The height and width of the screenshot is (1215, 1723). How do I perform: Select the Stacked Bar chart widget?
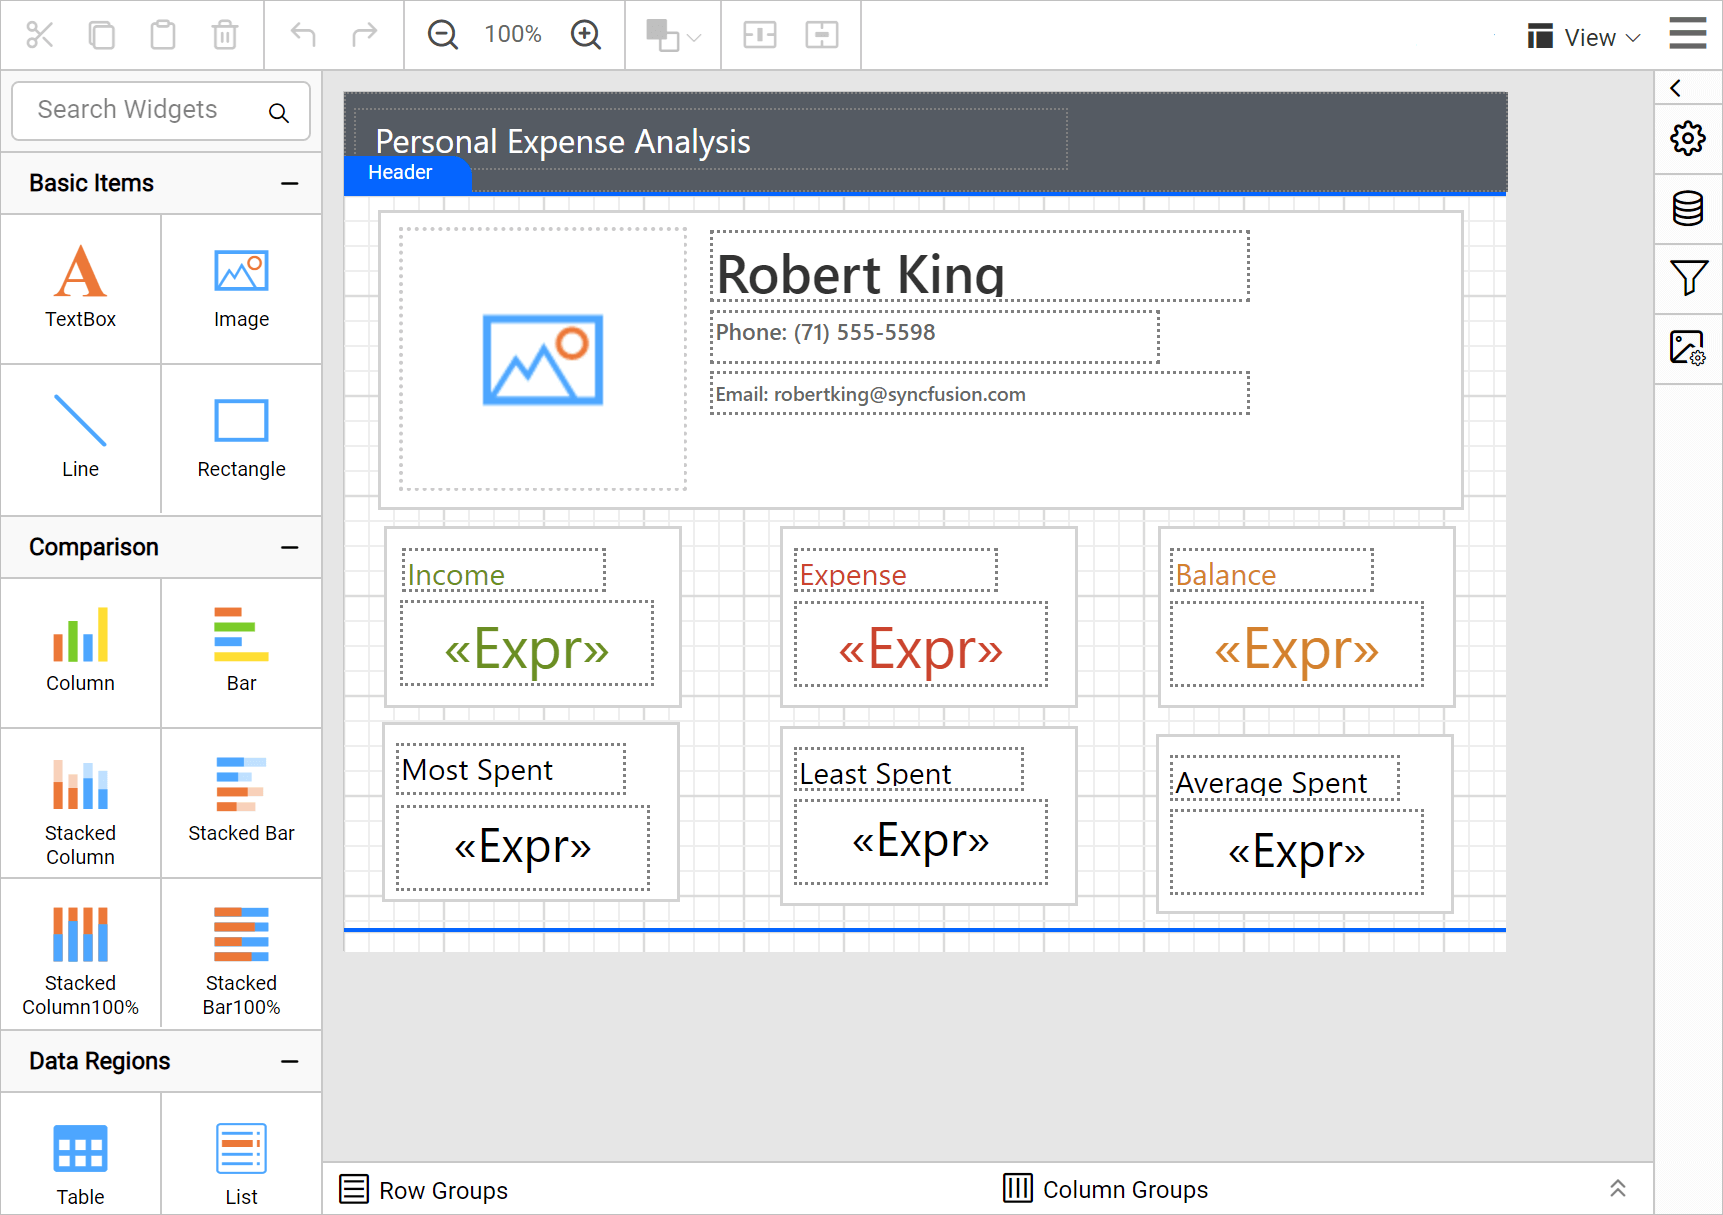tap(241, 802)
